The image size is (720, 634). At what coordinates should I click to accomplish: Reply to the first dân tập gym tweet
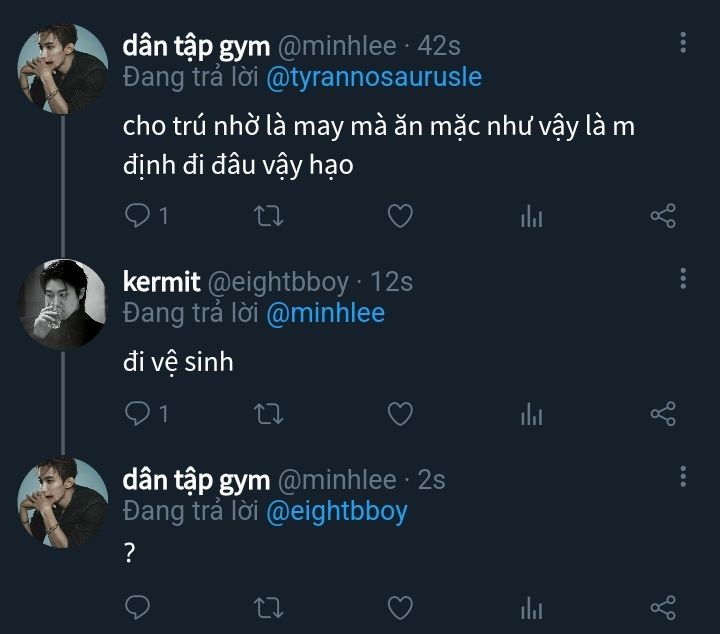click(x=139, y=215)
